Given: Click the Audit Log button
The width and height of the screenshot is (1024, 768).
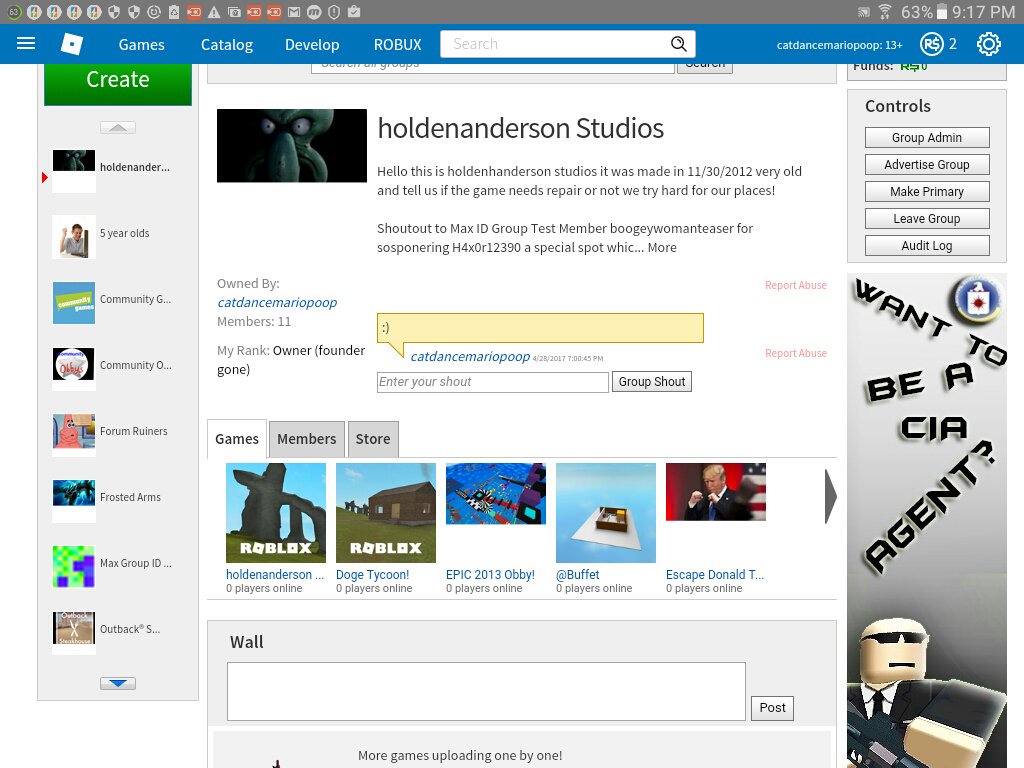Looking at the screenshot, I should 927,246.
